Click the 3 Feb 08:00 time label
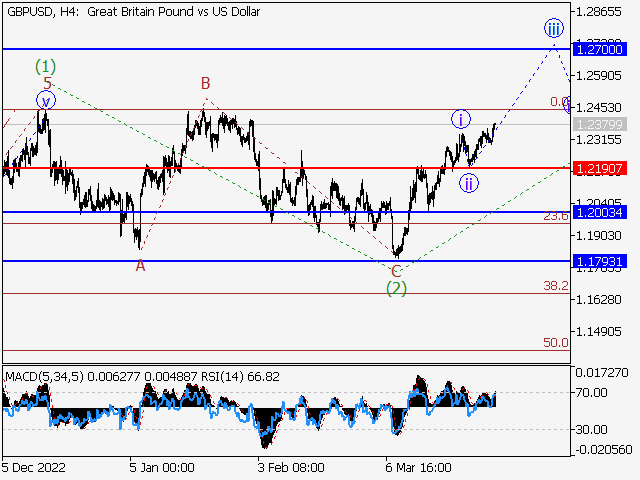 point(291,467)
